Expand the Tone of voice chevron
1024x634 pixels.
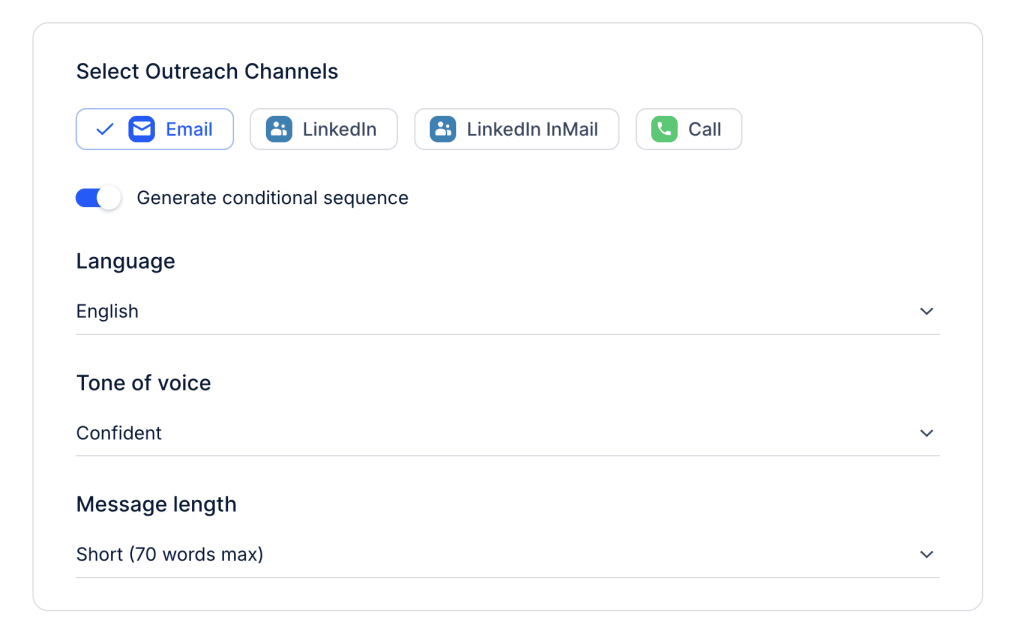pyautogui.click(x=927, y=433)
